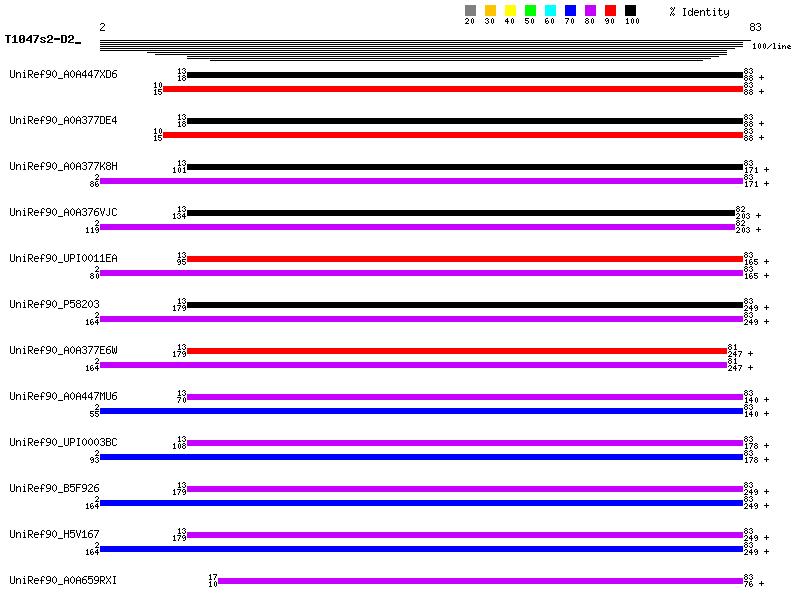The height and width of the screenshot is (600, 800).
Task: Click the T1047s2-D2_ query label
Action: pos(42,40)
